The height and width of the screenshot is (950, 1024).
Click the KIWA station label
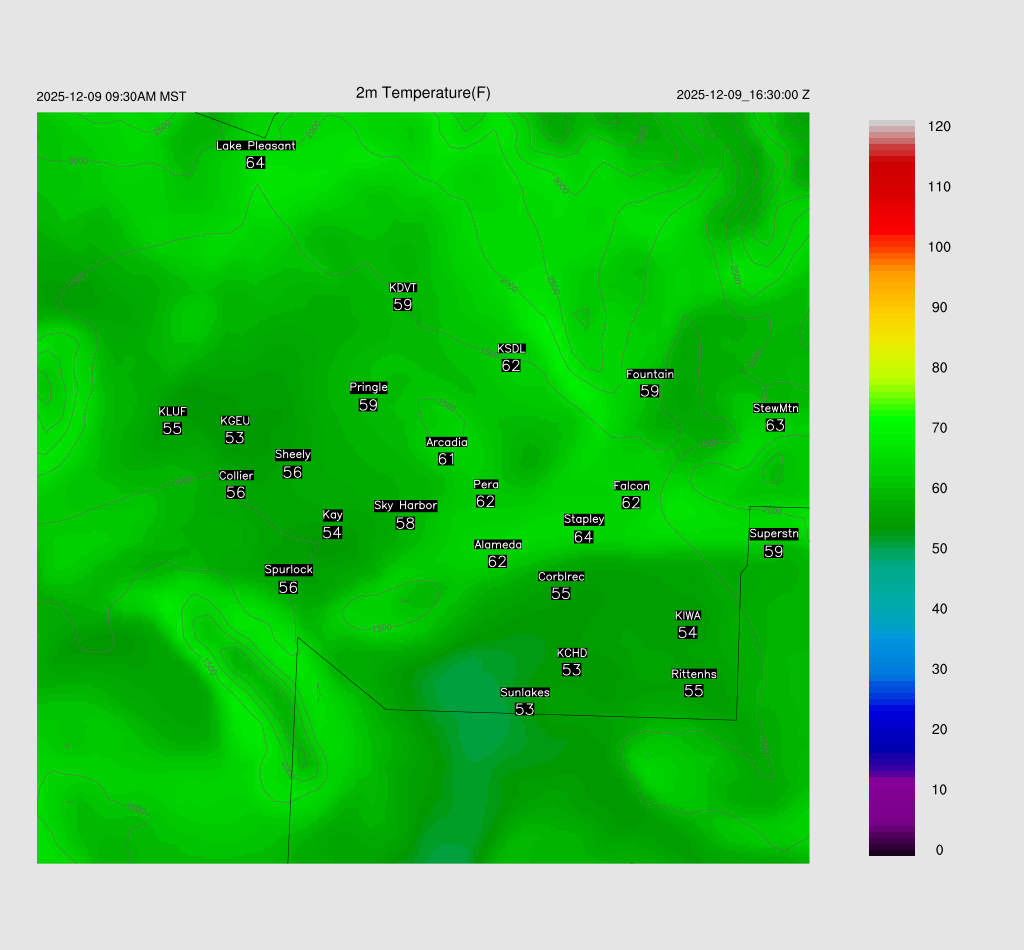click(687, 615)
